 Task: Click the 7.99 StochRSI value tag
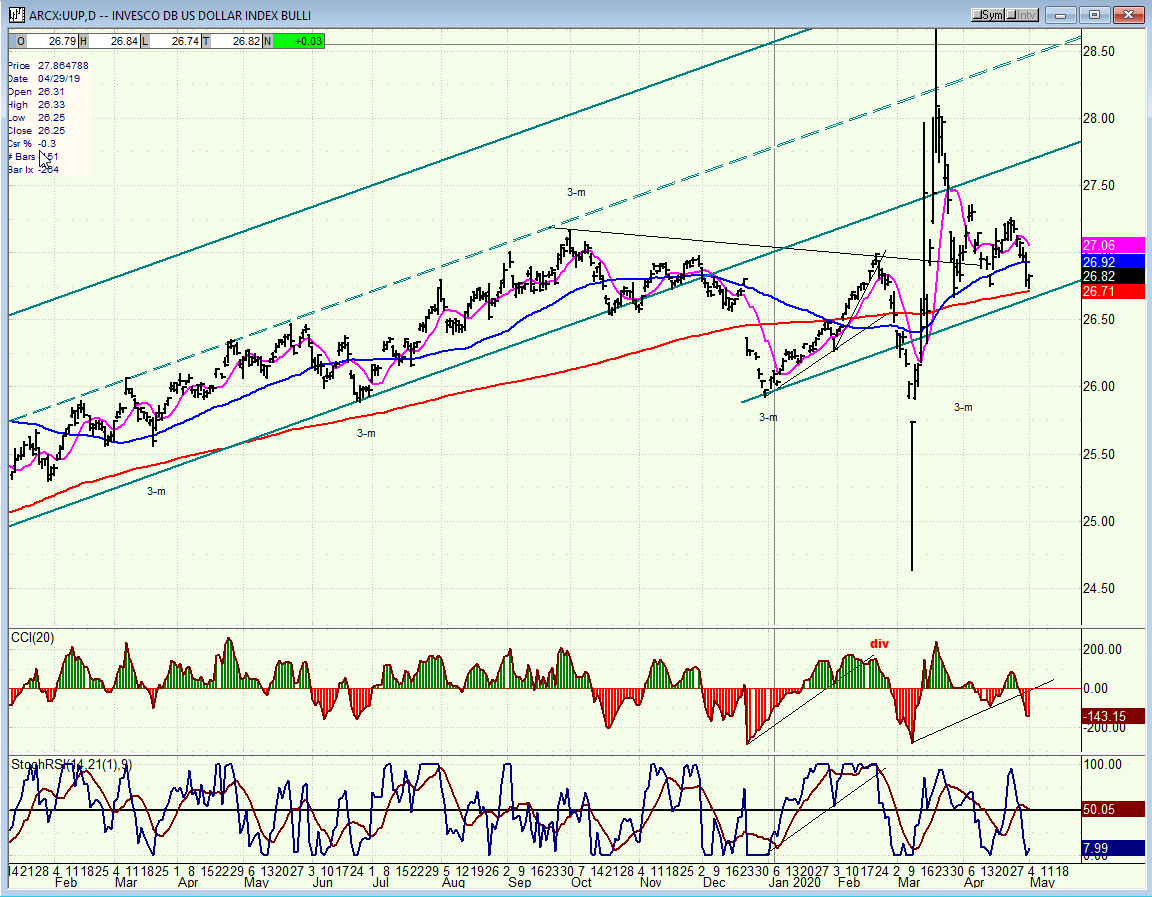pyautogui.click(x=1113, y=849)
